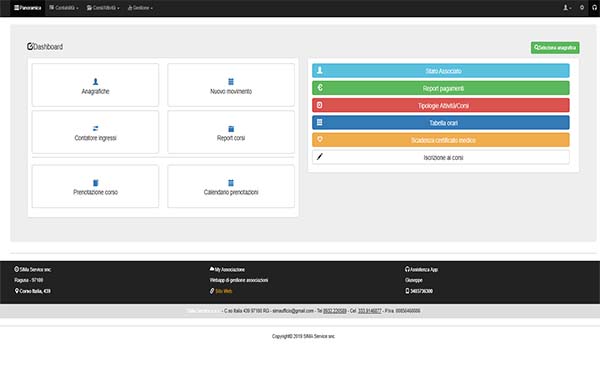600x376 pixels.
Task: Click the 'Corso Italia, 439' address text
Action: point(35,291)
